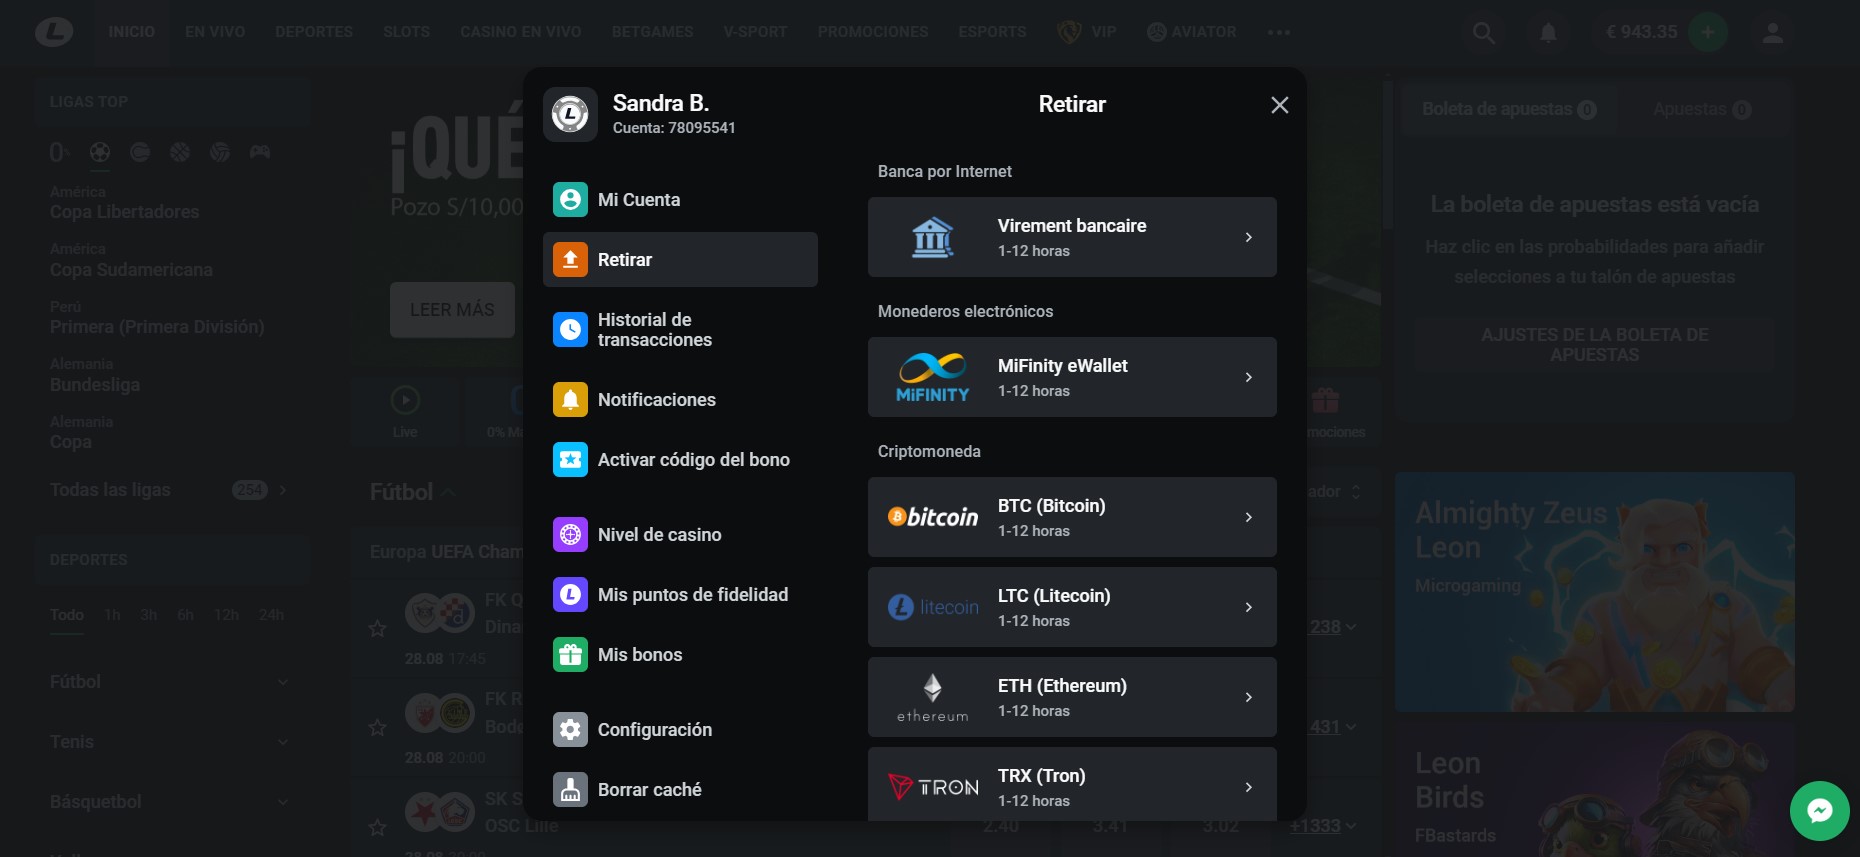Open the live chat messenger bubble

click(x=1820, y=811)
